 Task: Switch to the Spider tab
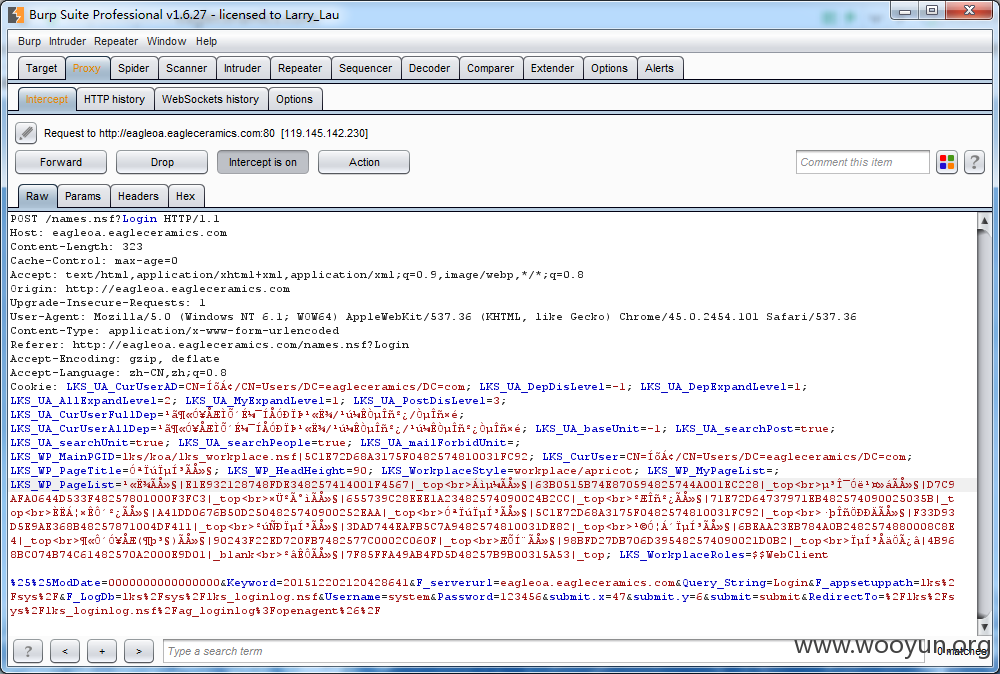[133, 68]
